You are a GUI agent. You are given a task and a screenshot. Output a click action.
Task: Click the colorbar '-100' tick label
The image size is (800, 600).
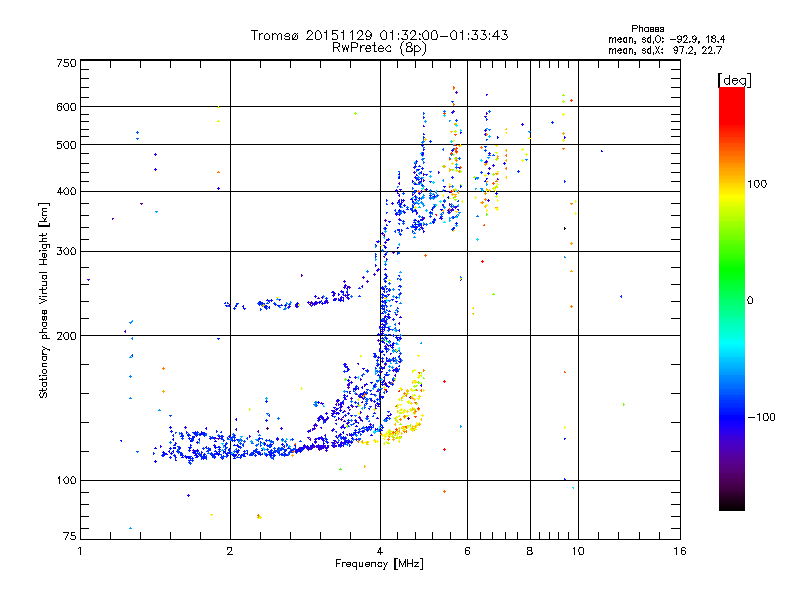(762, 417)
